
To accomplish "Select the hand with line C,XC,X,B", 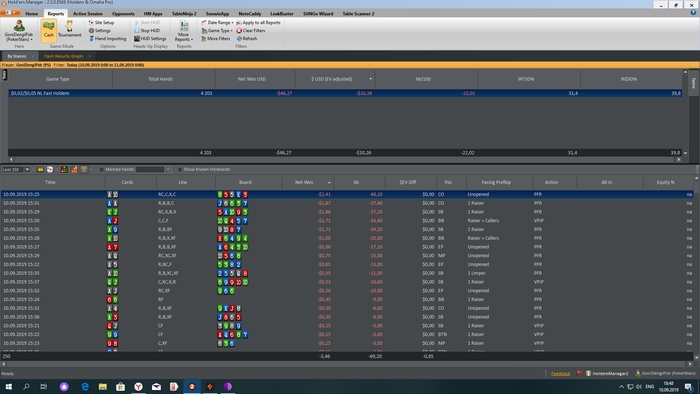I will [x=346, y=282].
